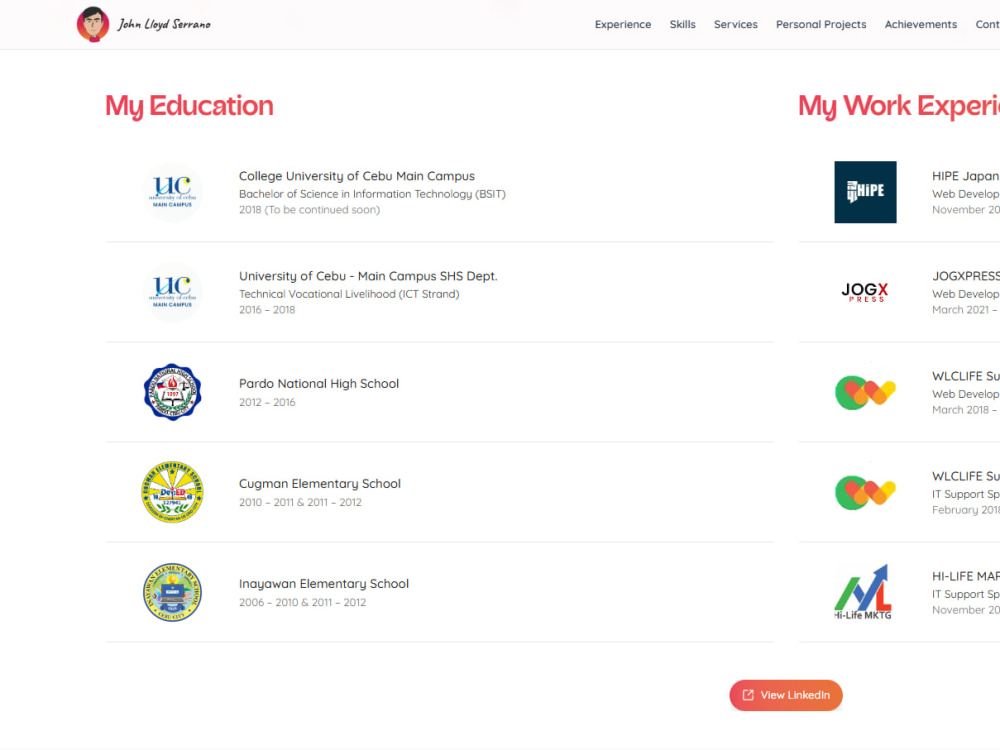Click the avatar icon beside John Lloyd Serrano
The height and width of the screenshot is (750, 1000).
tap(93, 24)
